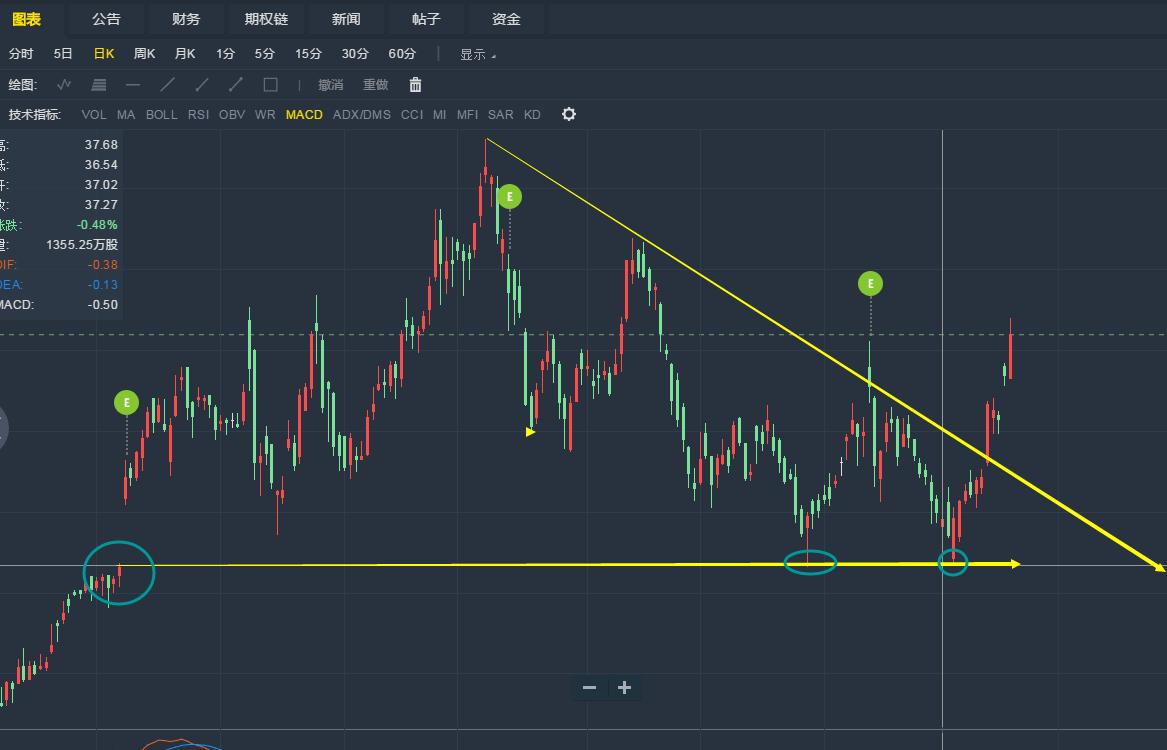
Task: Zoom out chart with minus button
Action: click(x=589, y=688)
